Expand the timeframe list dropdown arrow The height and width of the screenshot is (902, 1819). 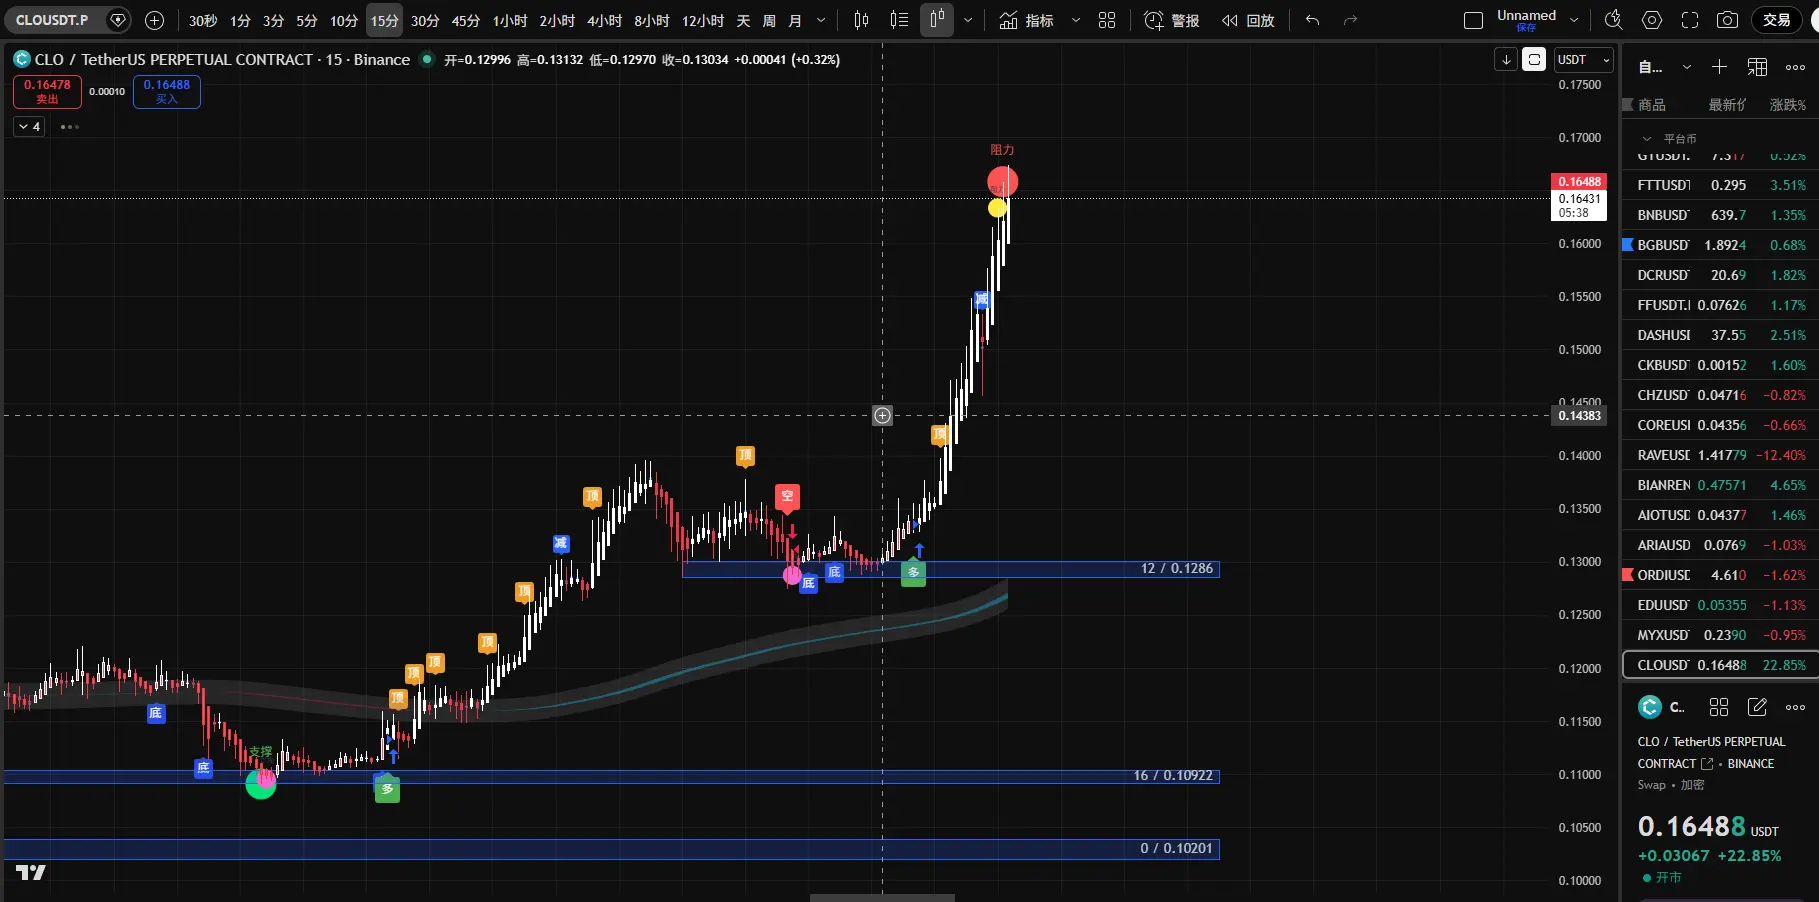click(x=821, y=20)
